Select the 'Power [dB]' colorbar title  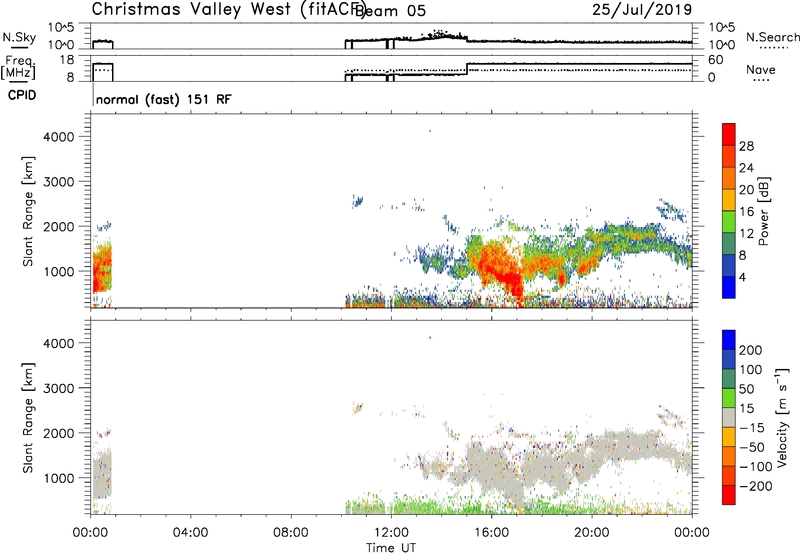(x=764, y=211)
